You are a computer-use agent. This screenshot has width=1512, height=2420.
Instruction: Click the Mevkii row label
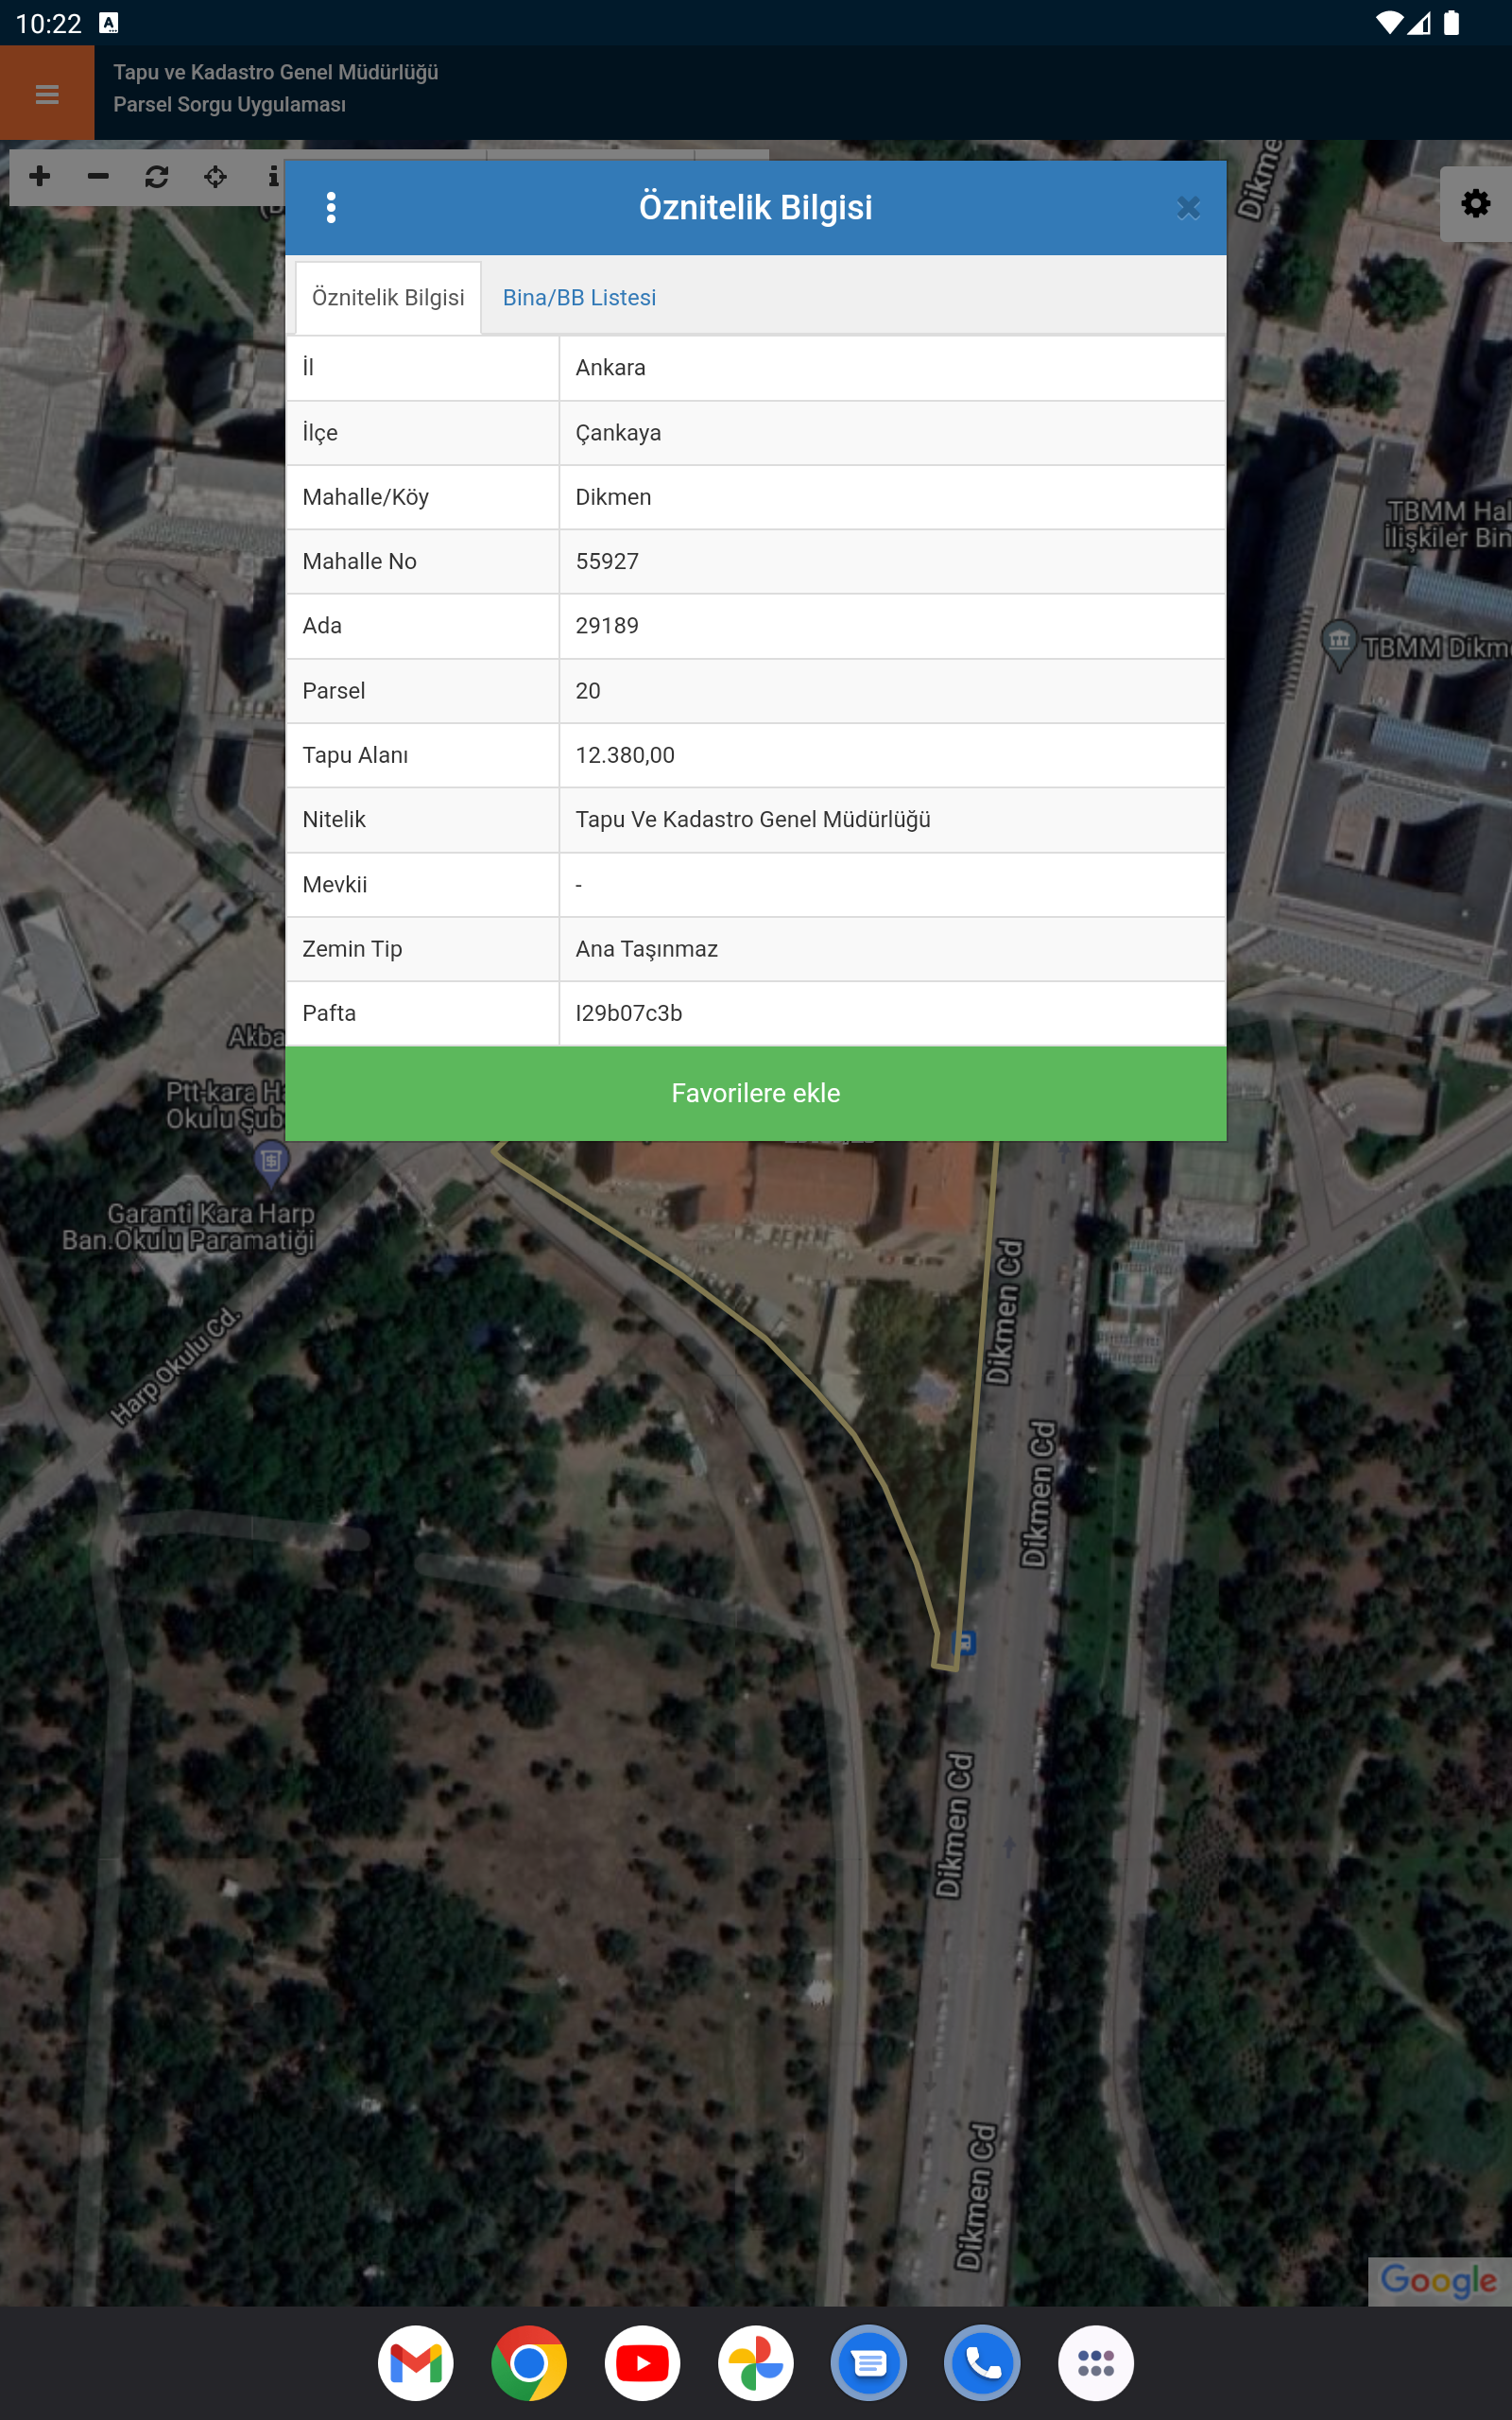334,885
